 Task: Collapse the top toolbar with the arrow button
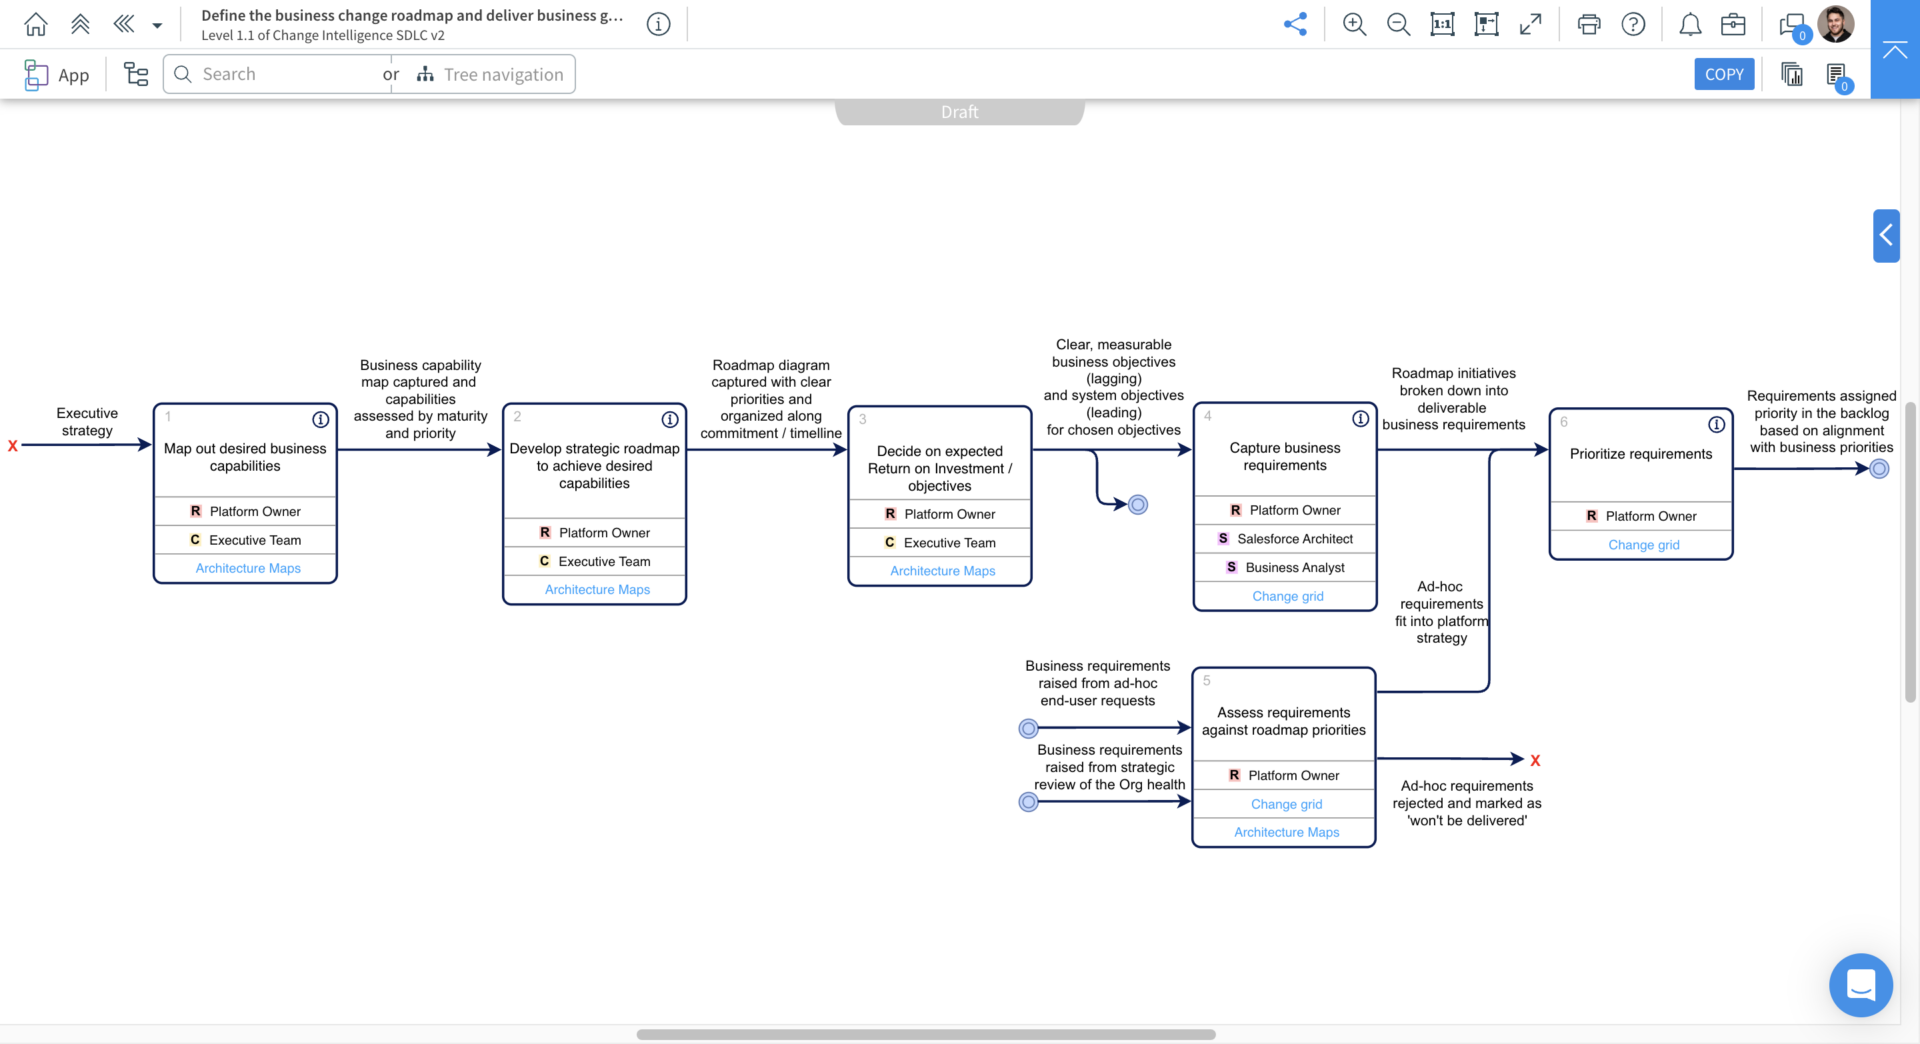[1894, 48]
